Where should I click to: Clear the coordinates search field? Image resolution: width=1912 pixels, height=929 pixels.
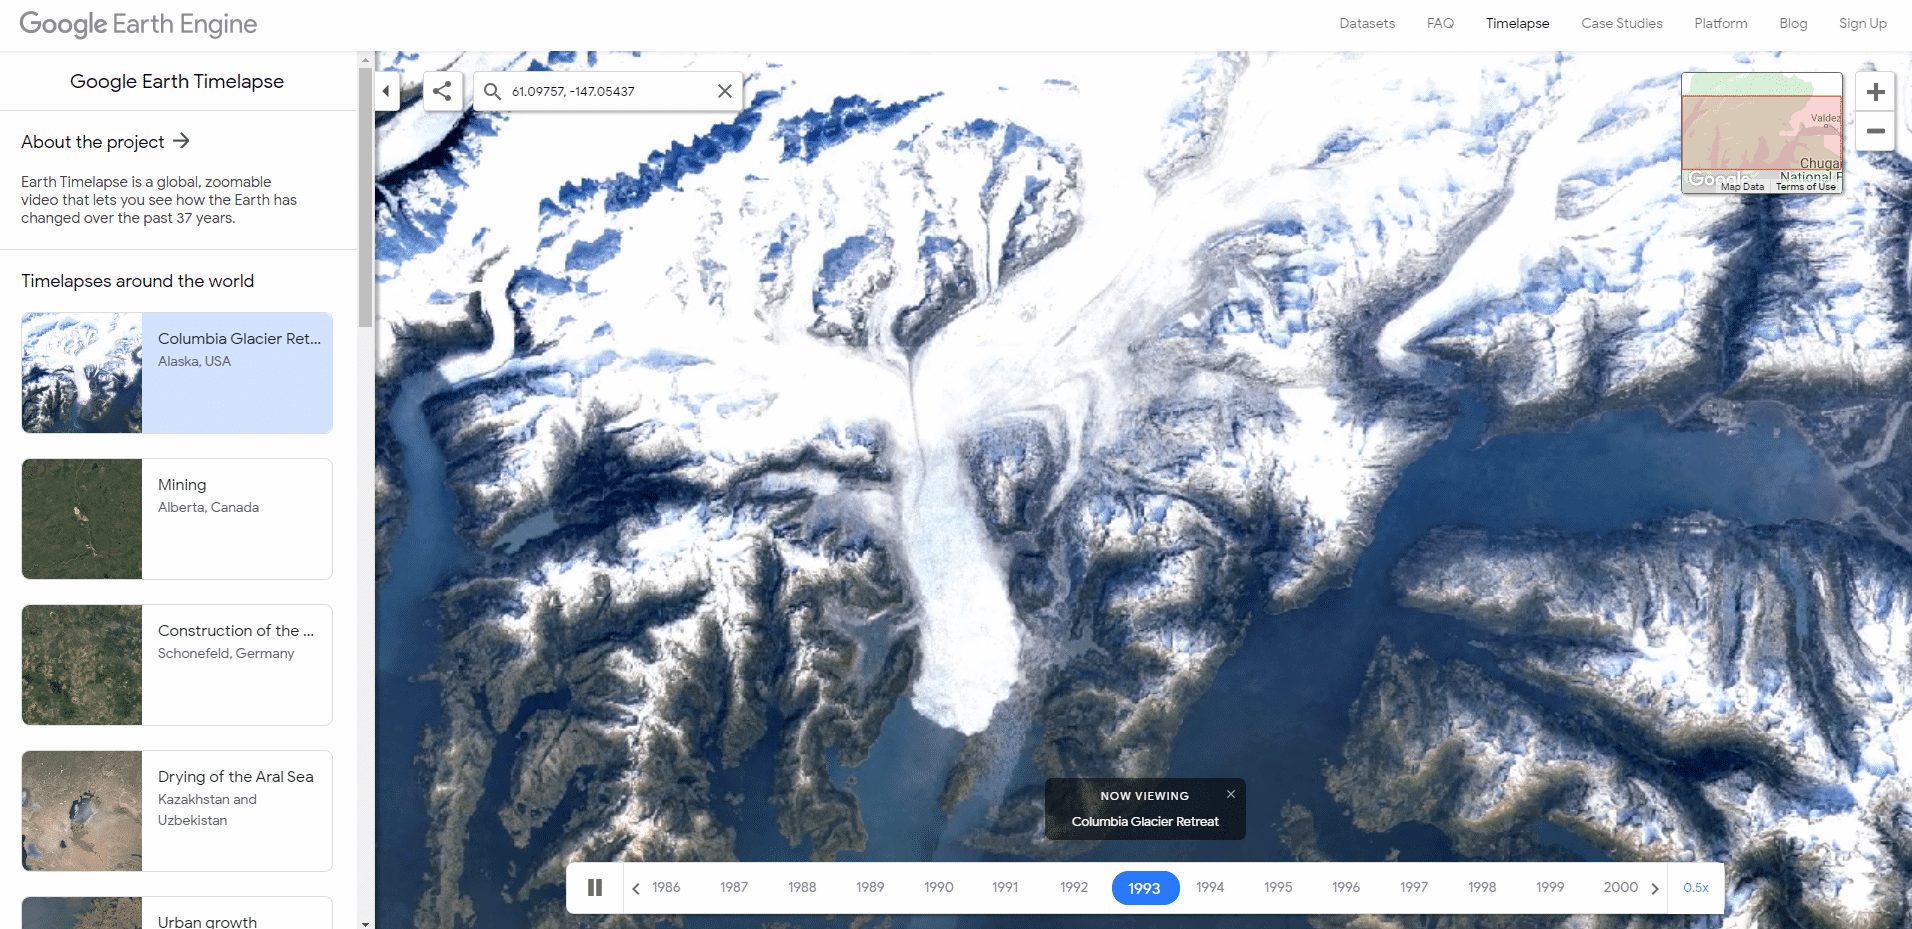tap(725, 91)
